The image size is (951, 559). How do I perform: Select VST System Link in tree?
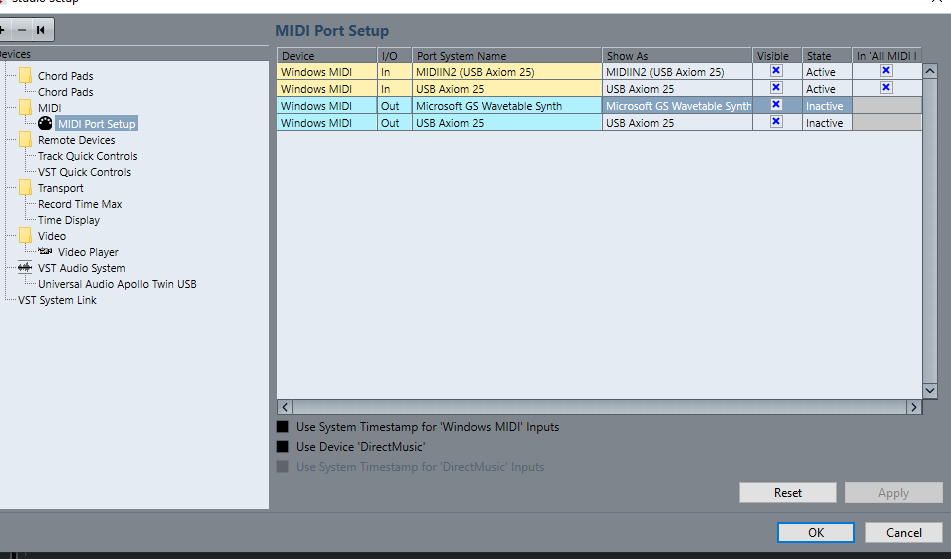pyautogui.click(x=57, y=300)
